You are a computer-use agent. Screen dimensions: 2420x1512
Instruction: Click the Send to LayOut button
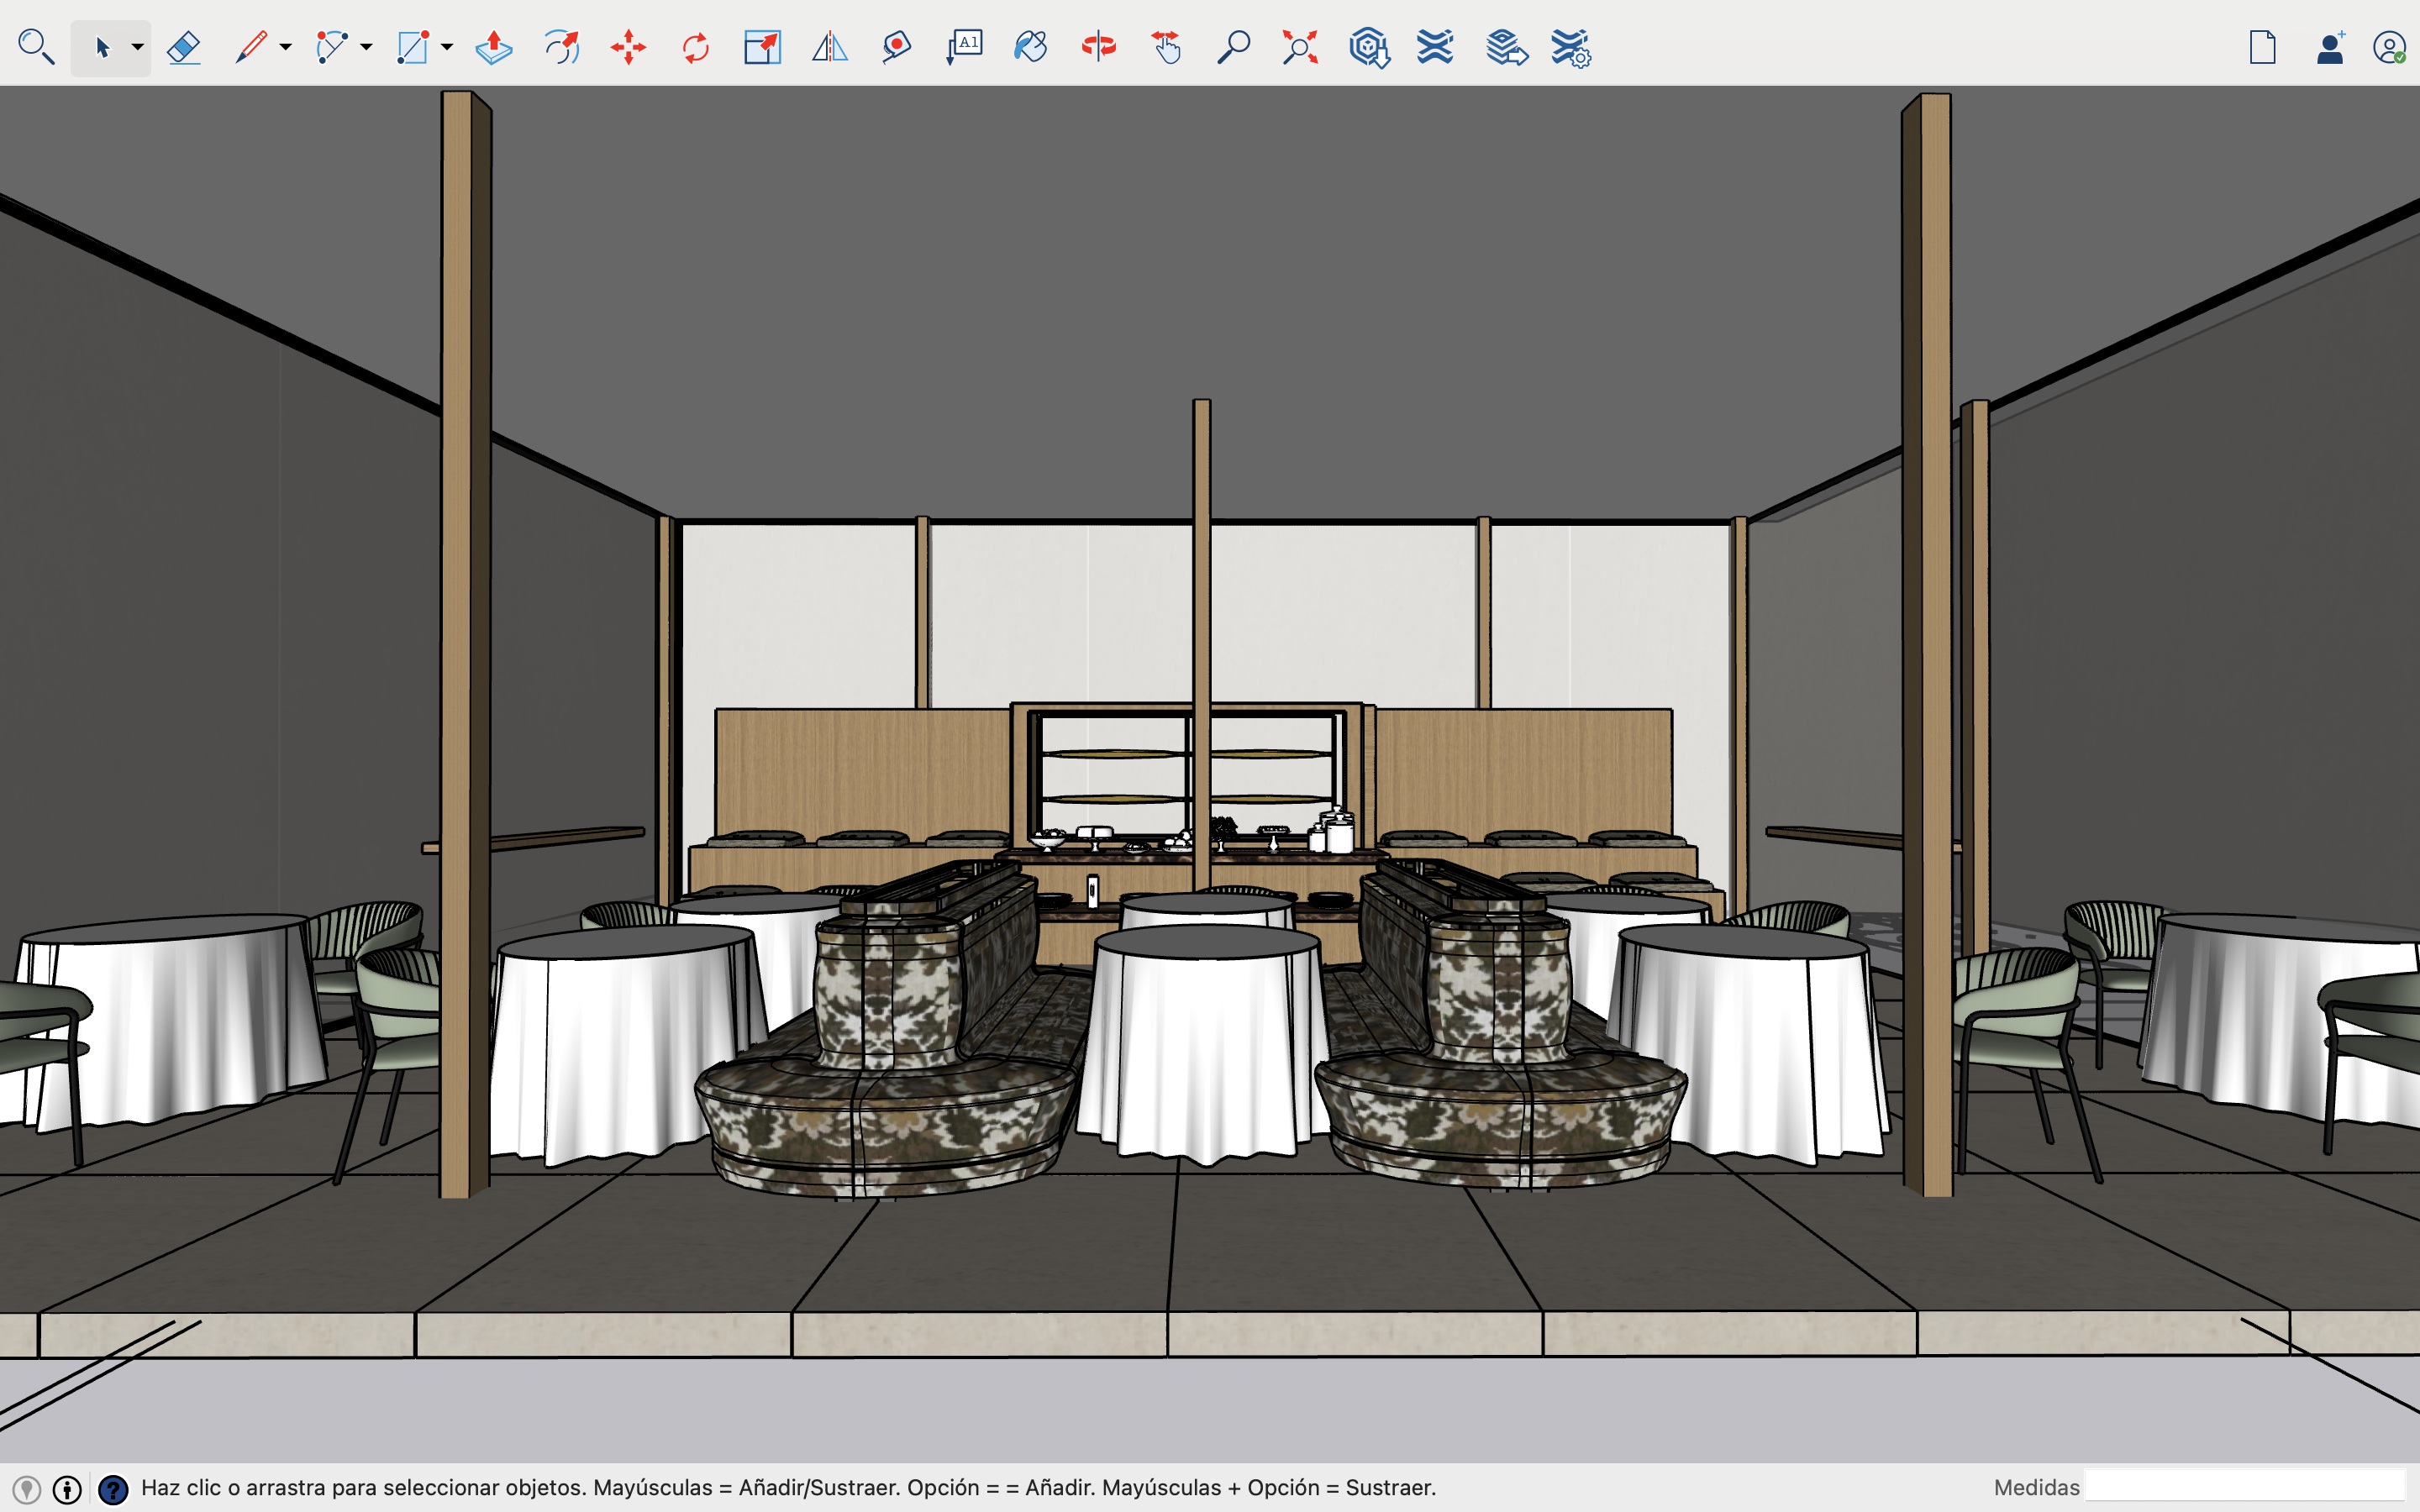point(1505,47)
